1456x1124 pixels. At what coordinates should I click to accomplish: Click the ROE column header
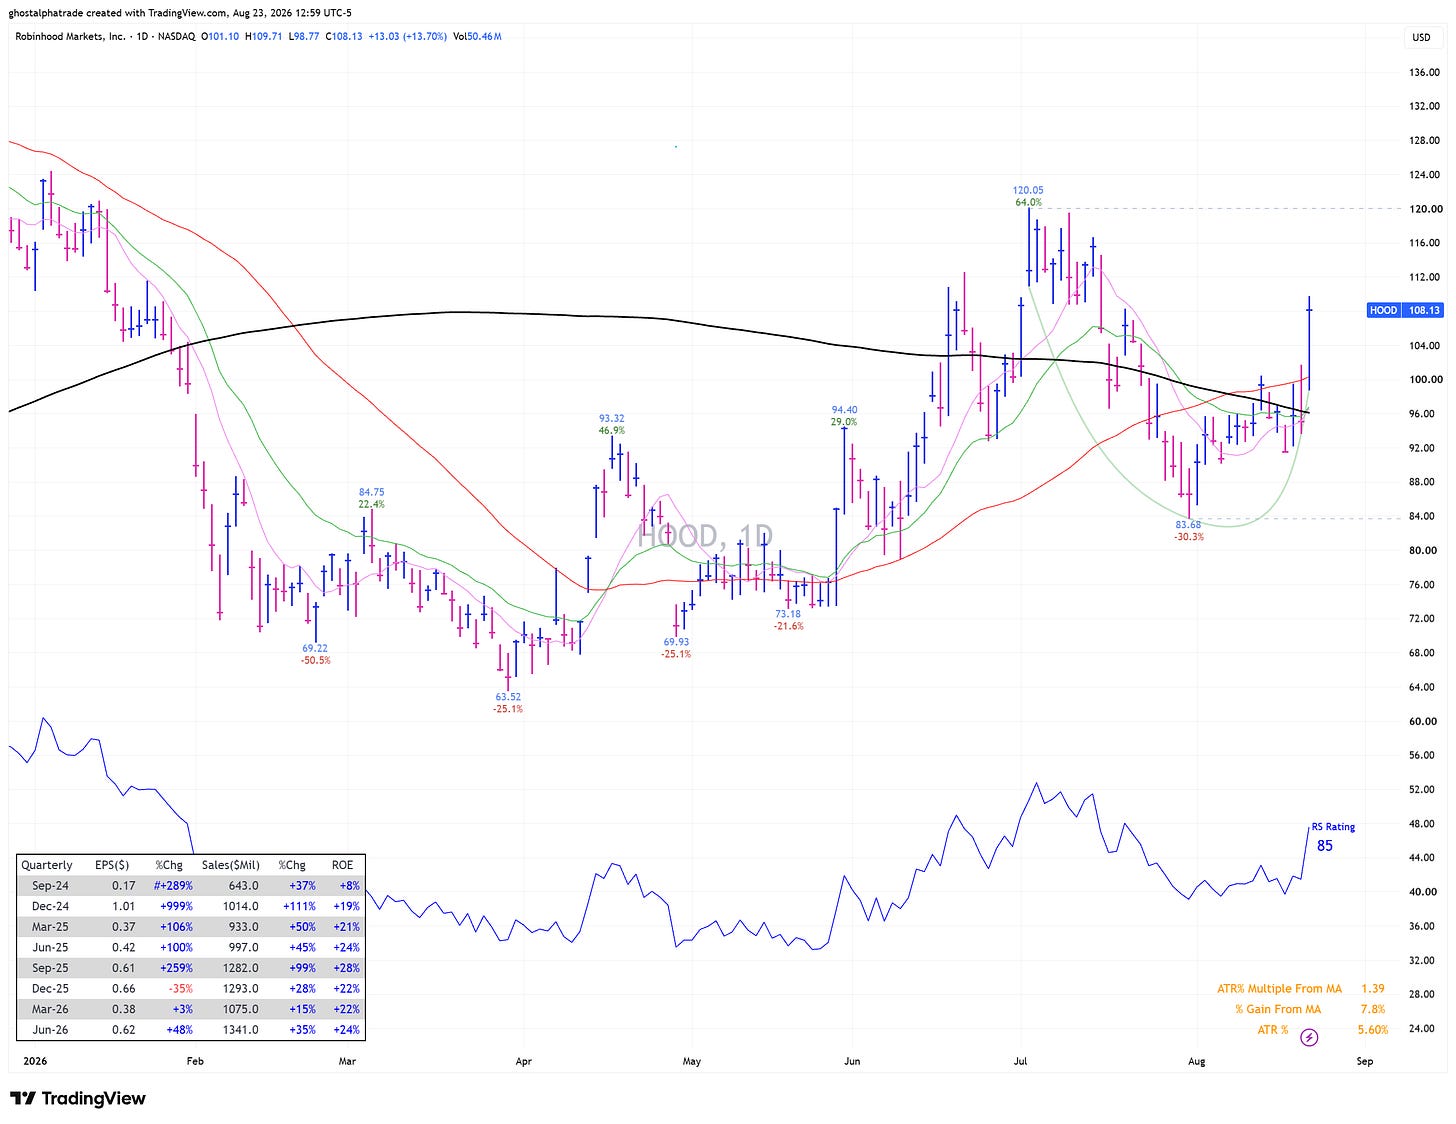[343, 865]
